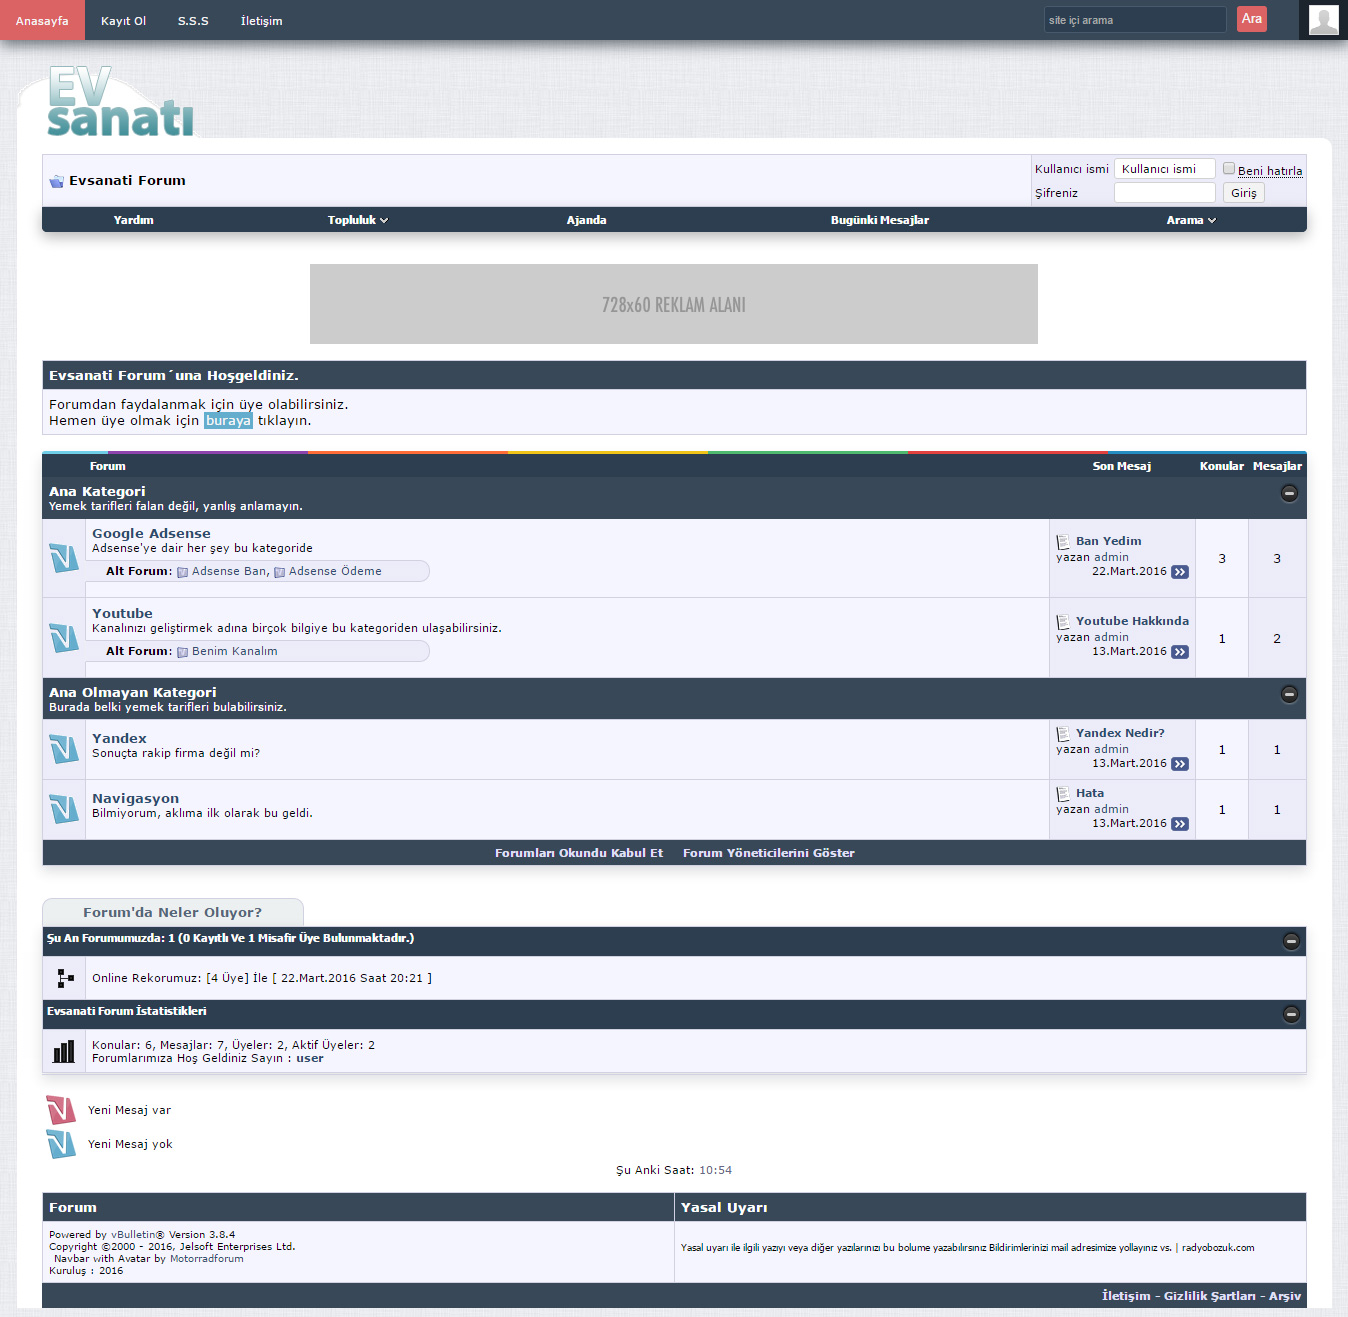Go to last post arrow for Yandex Nedir
The width and height of the screenshot is (1348, 1317).
(1180, 764)
